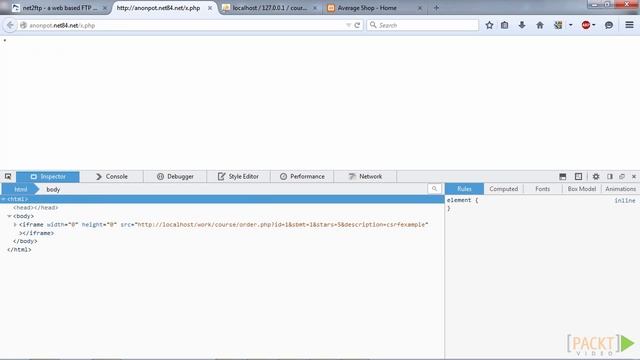Click the Adblock Plus icon
The image size is (640, 360).
[586, 25]
